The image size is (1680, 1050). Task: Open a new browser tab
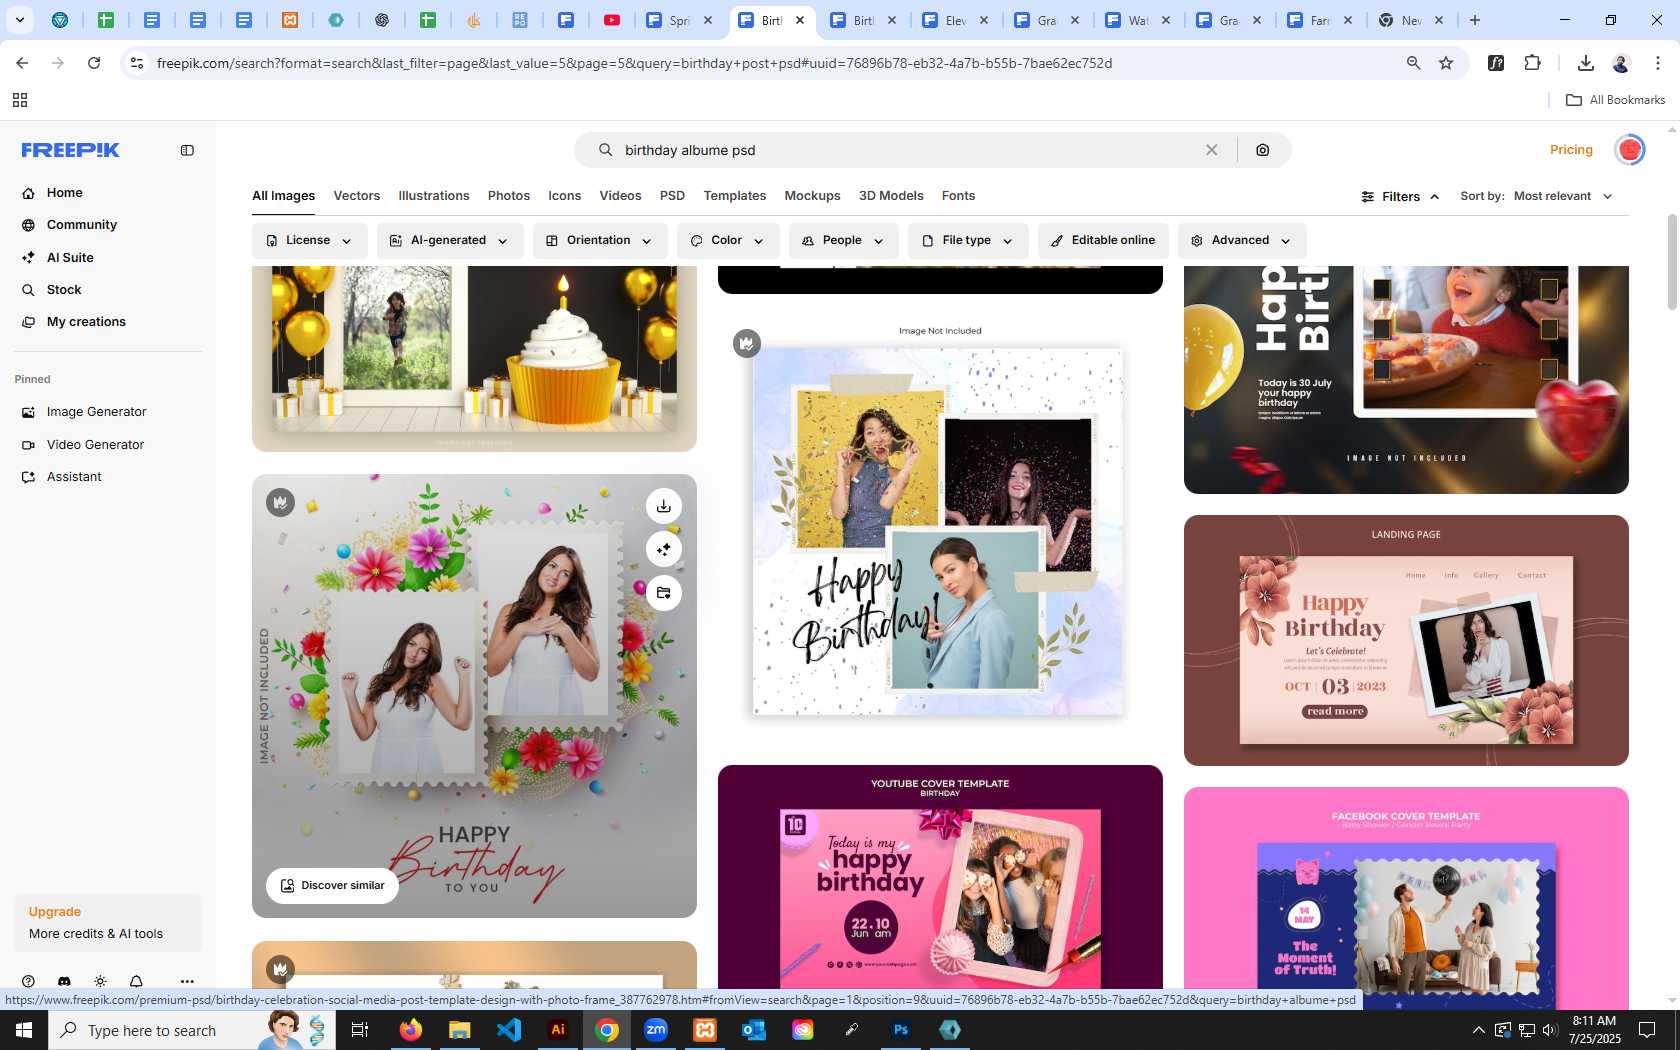[x=1474, y=20]
